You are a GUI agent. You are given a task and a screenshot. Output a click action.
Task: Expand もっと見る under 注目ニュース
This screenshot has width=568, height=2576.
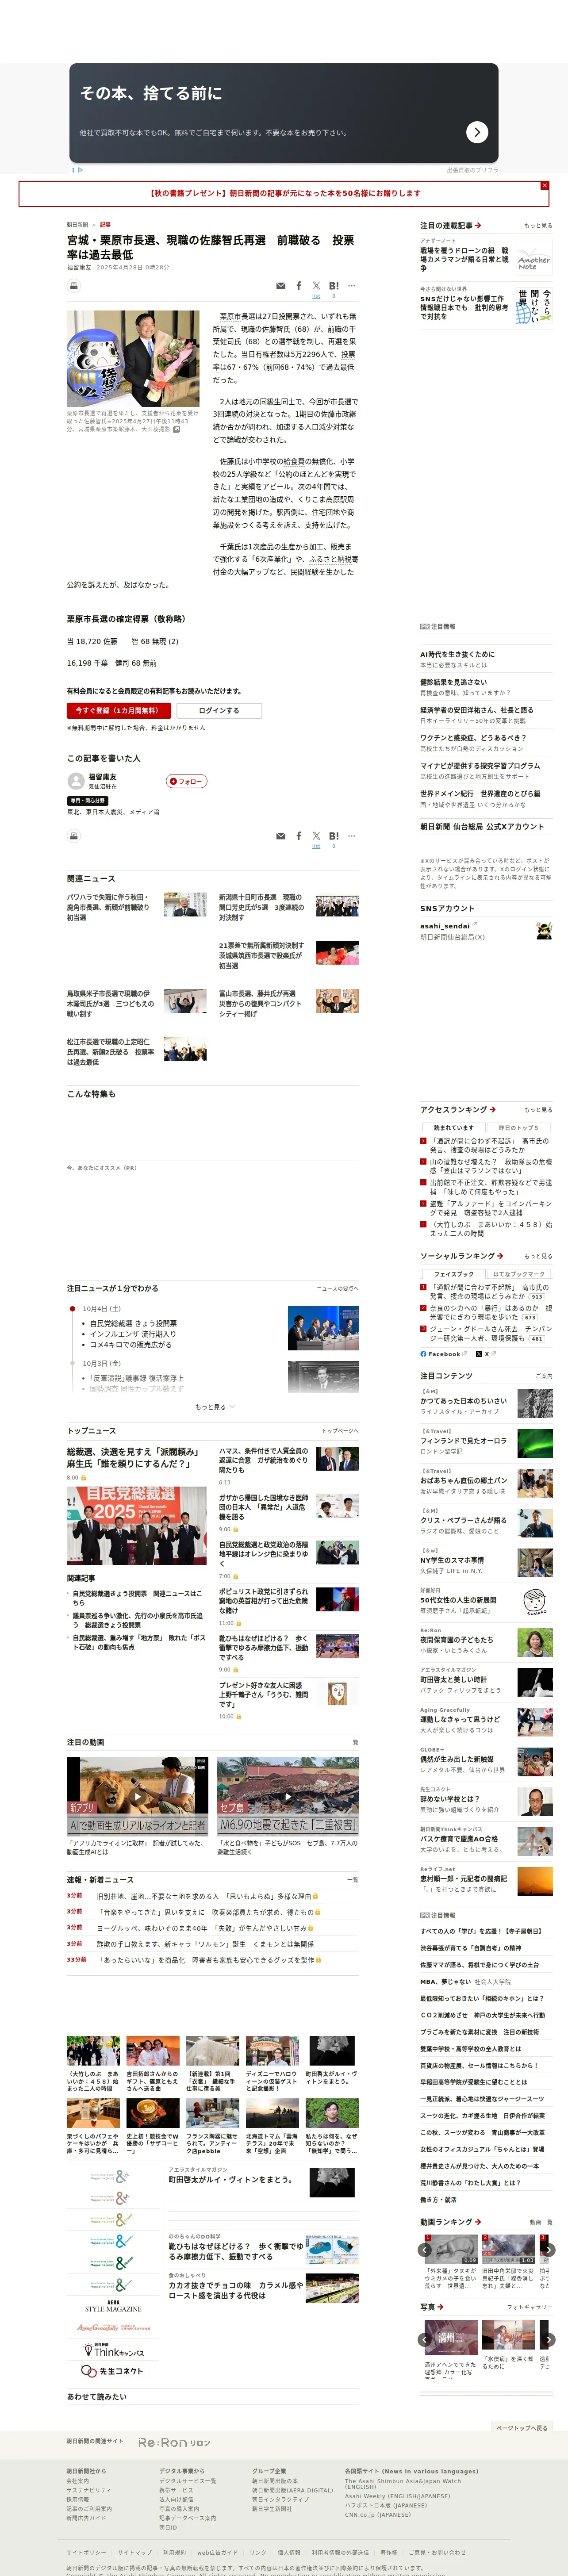(215, 1407)
